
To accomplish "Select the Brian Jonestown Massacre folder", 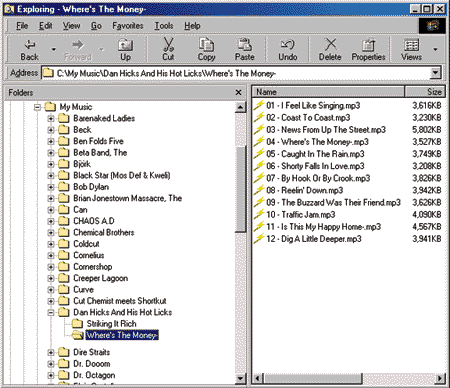I will pyautogui.click(x=128, y=198).
